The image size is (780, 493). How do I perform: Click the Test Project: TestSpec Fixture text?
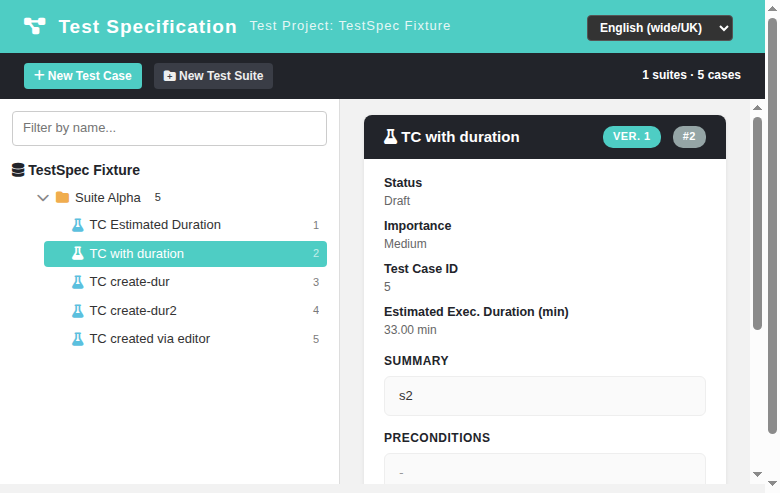point(350,26)
